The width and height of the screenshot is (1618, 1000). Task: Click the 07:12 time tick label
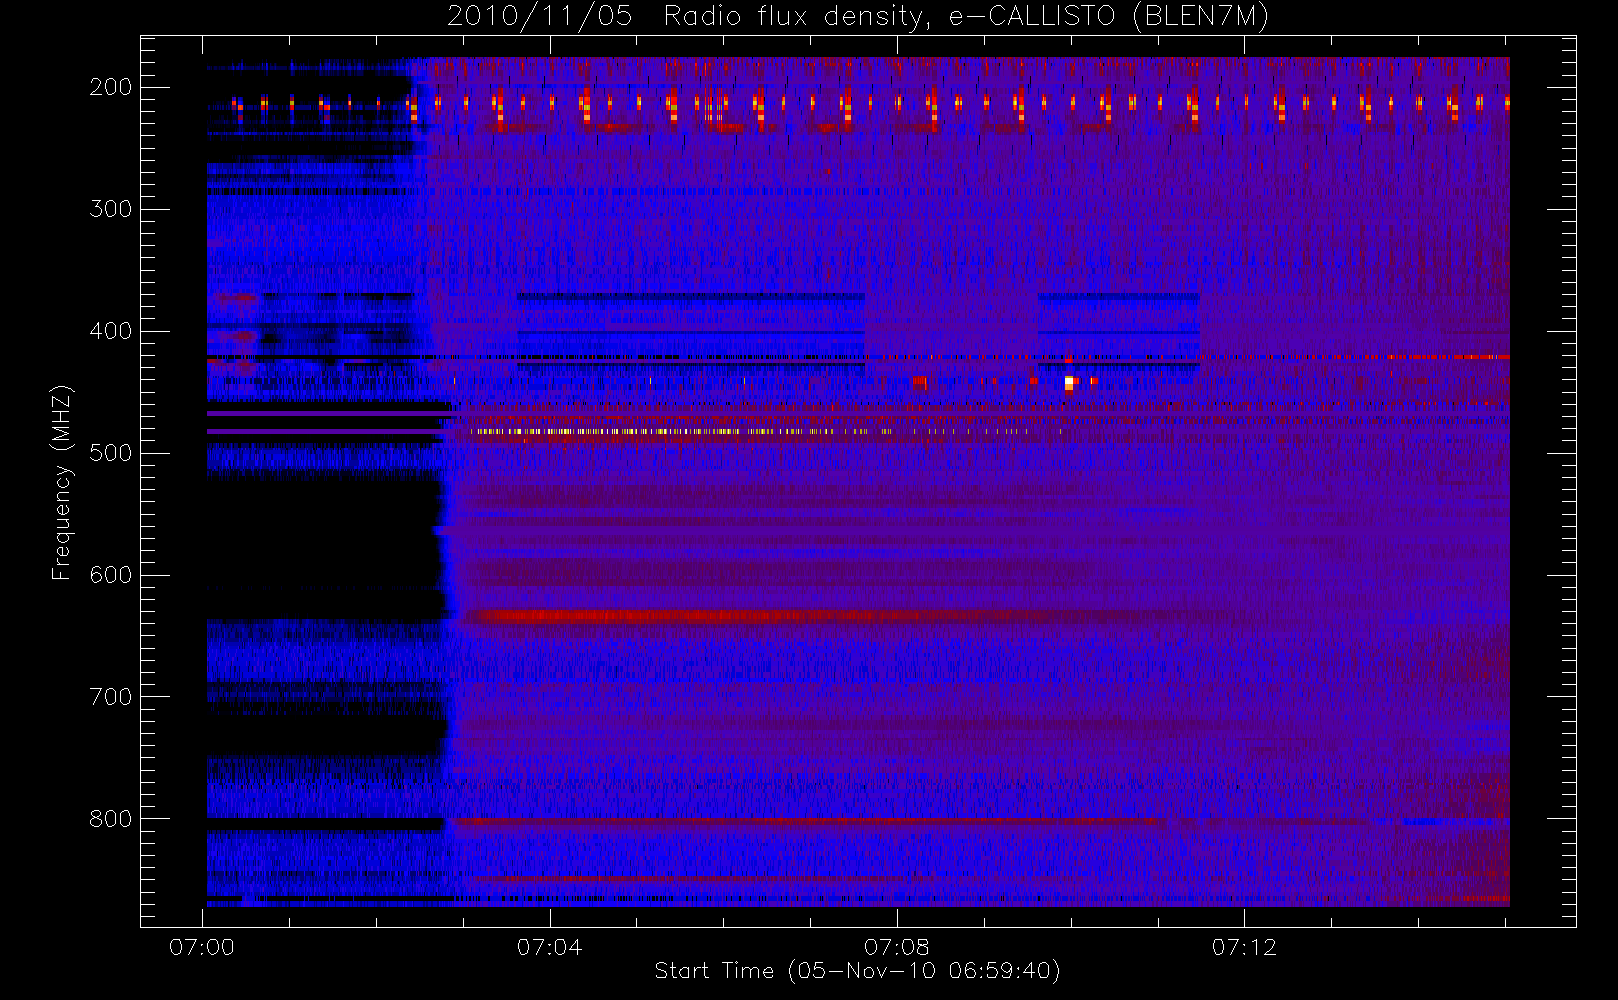coord(1244,947)
